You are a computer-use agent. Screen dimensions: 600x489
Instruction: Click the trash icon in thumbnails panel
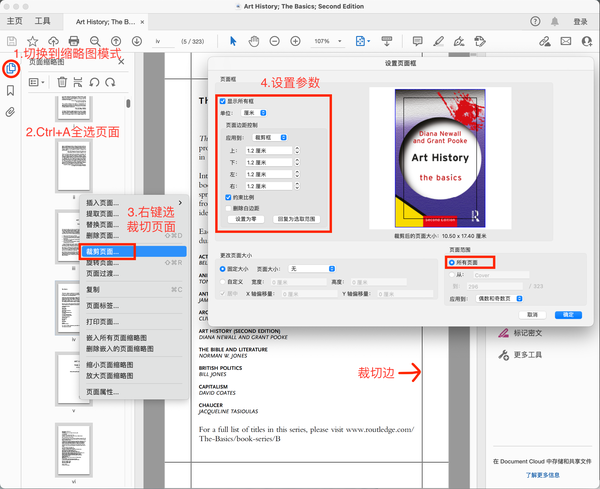pyautogui.click(x=62, y=82)
